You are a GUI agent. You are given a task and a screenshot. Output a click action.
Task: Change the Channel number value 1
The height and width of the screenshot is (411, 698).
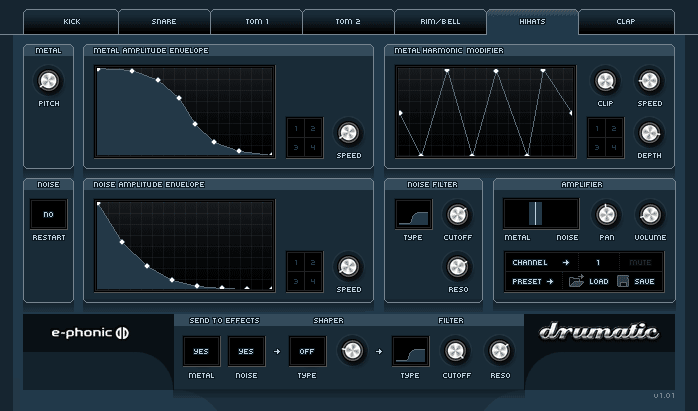pos(598,262)
